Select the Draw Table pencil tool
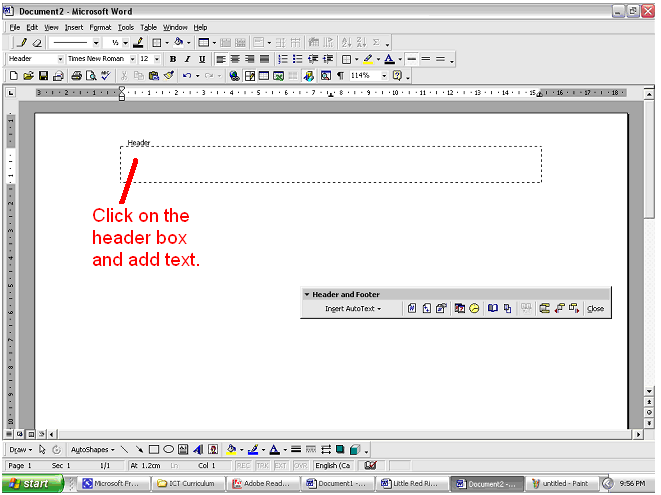661x495 pixels. (23, 43)
